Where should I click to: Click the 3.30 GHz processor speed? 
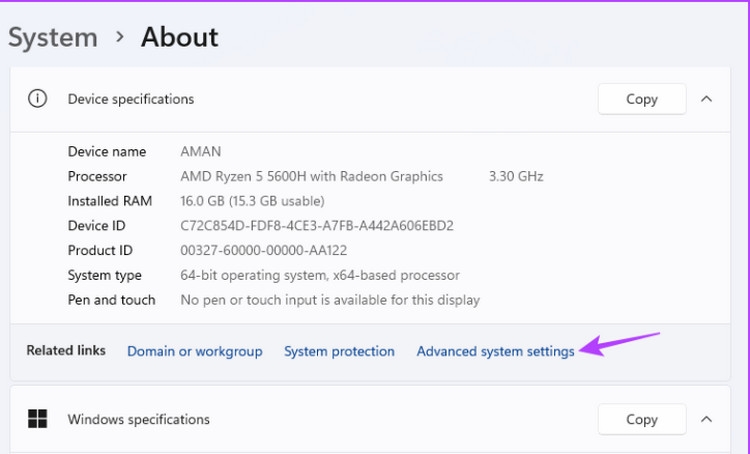tap(516, 177)
